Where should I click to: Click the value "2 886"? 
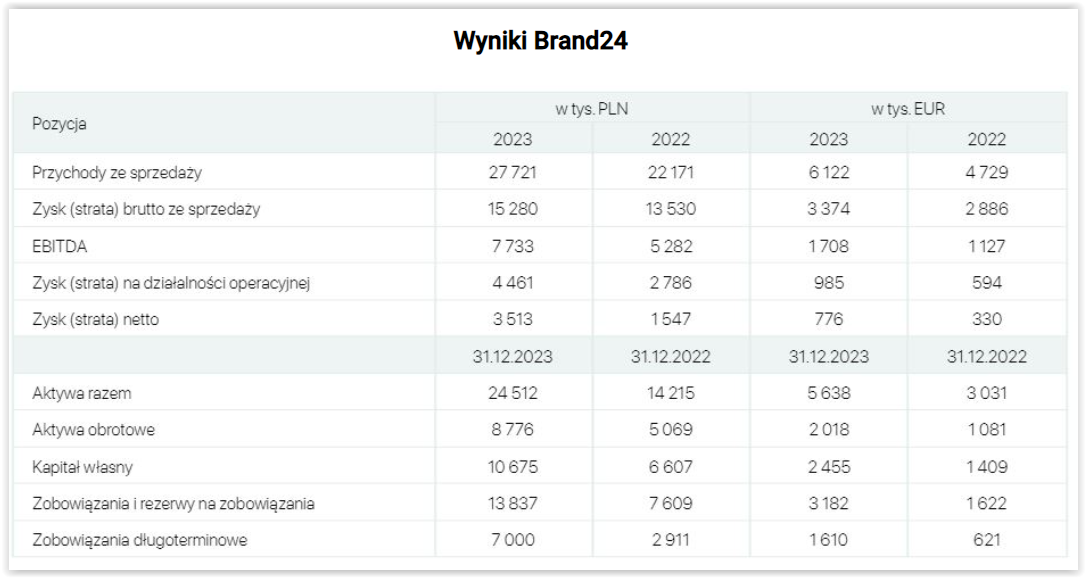(986, 209)
